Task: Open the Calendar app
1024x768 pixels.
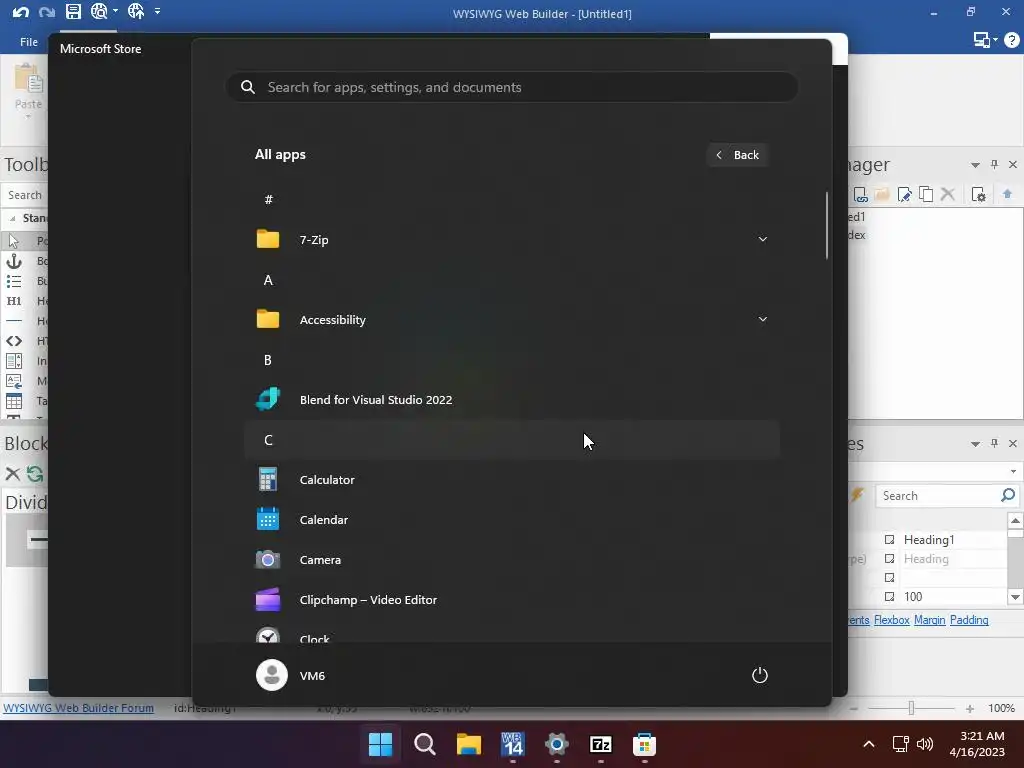Action: pos(511,520)
